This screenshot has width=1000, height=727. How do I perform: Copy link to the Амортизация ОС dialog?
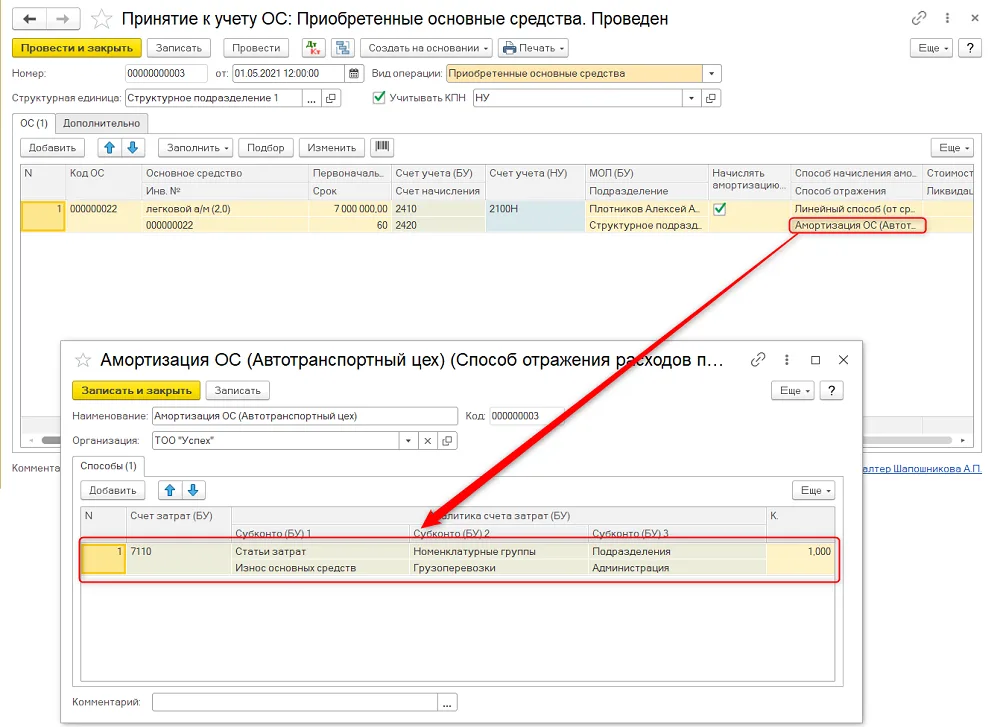click(x=758, y=360)
